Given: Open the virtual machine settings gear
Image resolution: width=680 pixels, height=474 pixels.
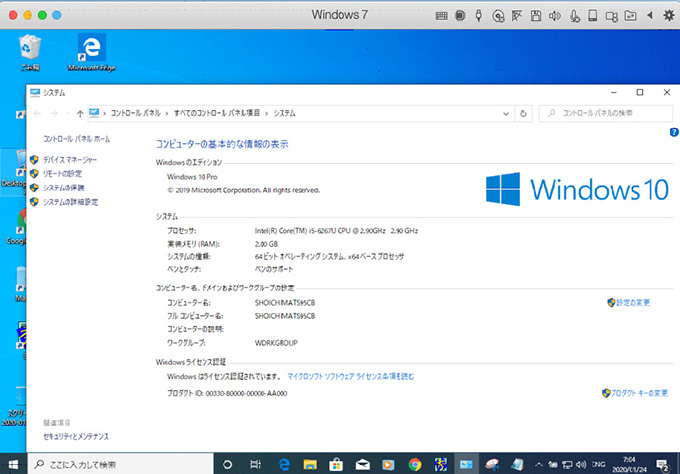Looking at the screenshot, I should tap(669, 16).
